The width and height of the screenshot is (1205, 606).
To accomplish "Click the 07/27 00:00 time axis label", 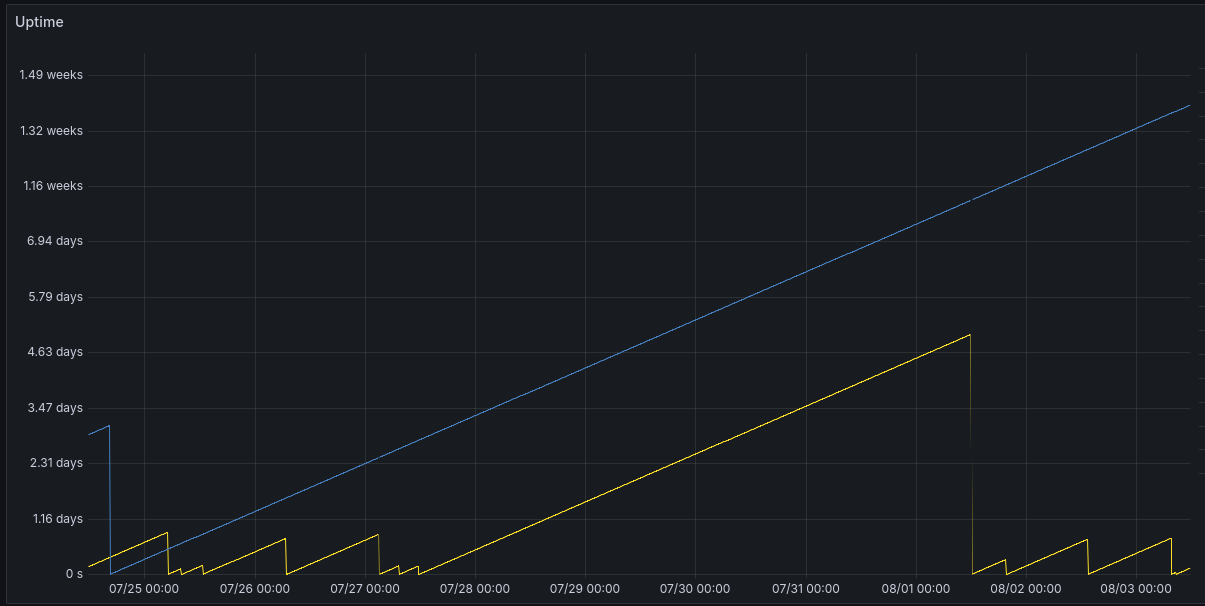I will coord(365,589).
